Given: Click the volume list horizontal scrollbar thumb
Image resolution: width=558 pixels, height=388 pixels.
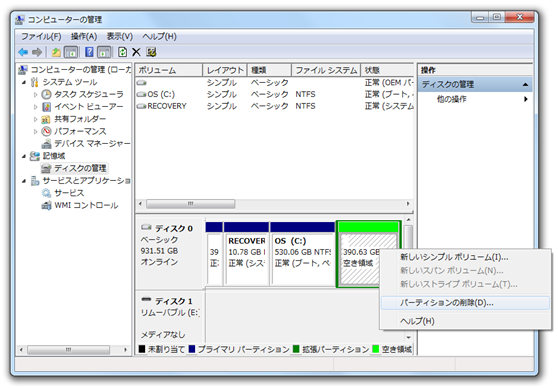Looking at the screenshot, I should pos(191,204).
